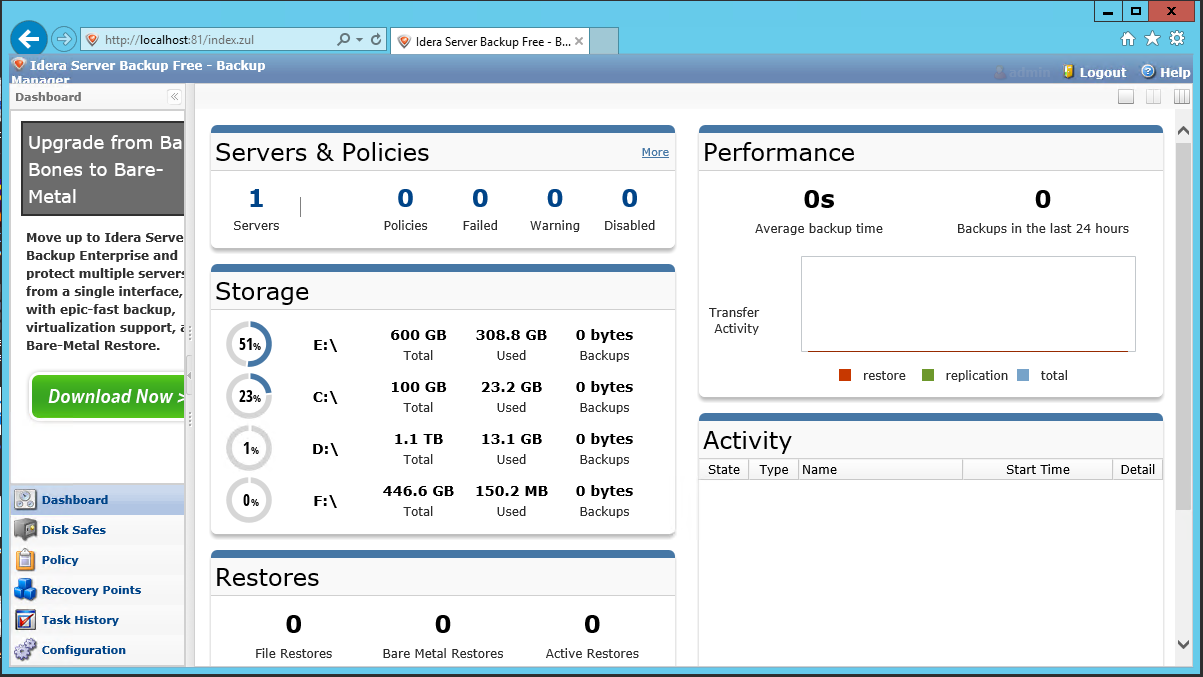1203x677 pixels.
Task: Open the Configuration gears icon
Action: pyautogui.click(x=25, y=650)
